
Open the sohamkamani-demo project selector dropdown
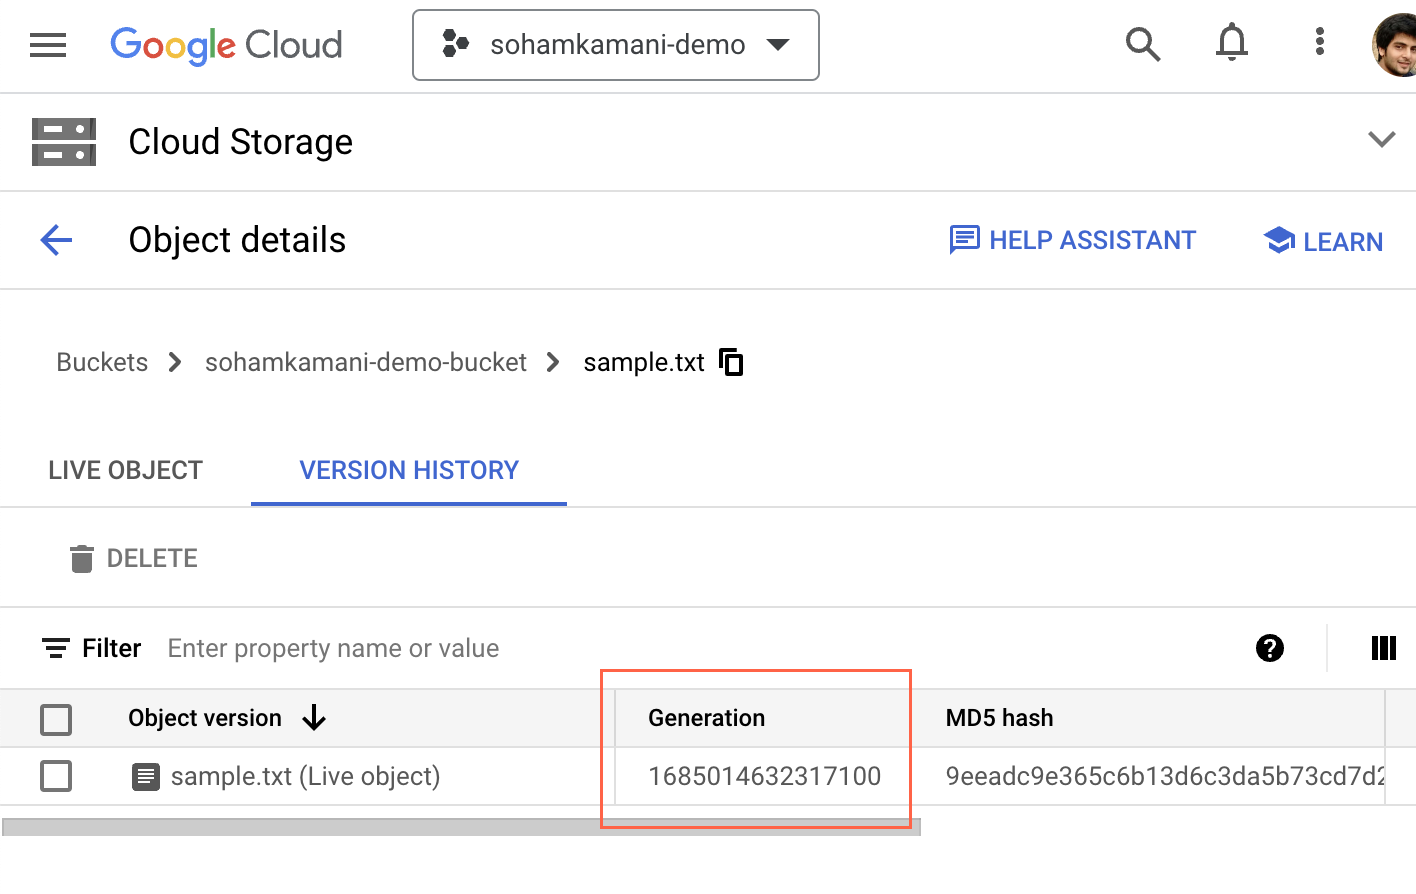(x=616, y=45)
